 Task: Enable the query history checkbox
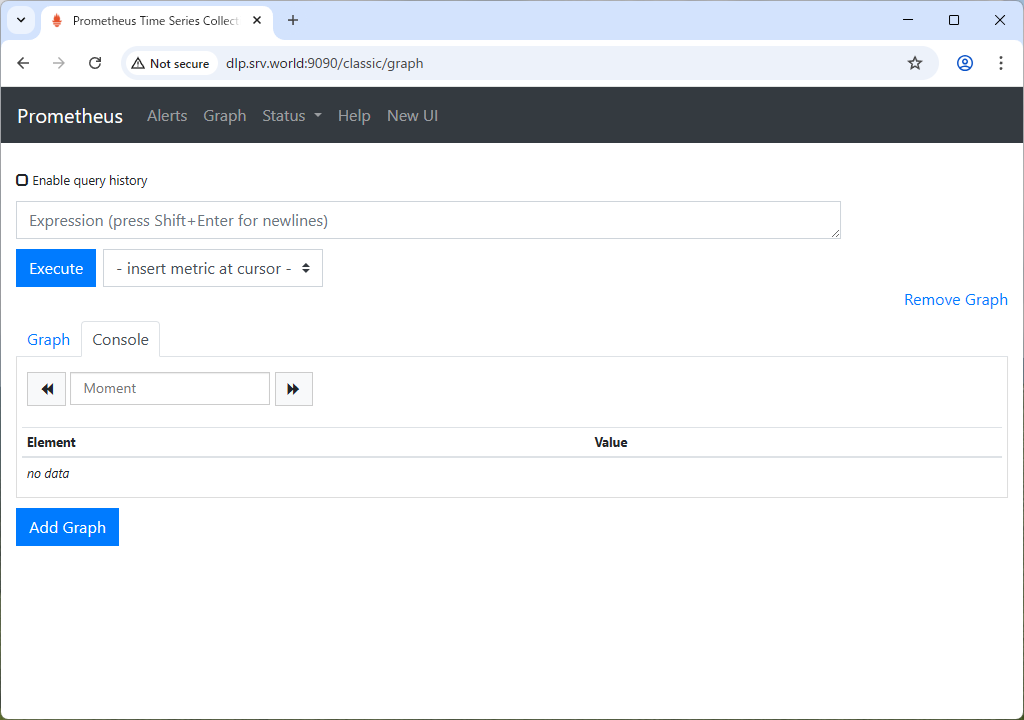click(x=22, y=181)
